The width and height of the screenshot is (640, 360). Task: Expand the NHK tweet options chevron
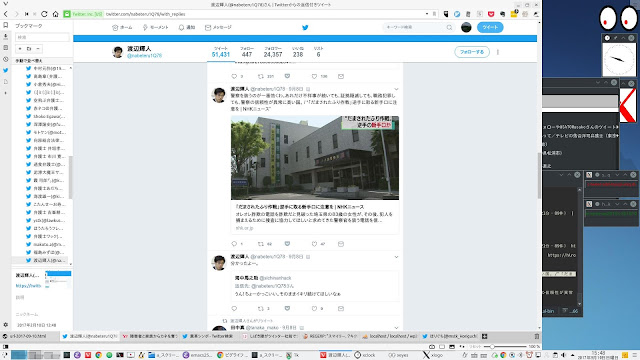396,89
